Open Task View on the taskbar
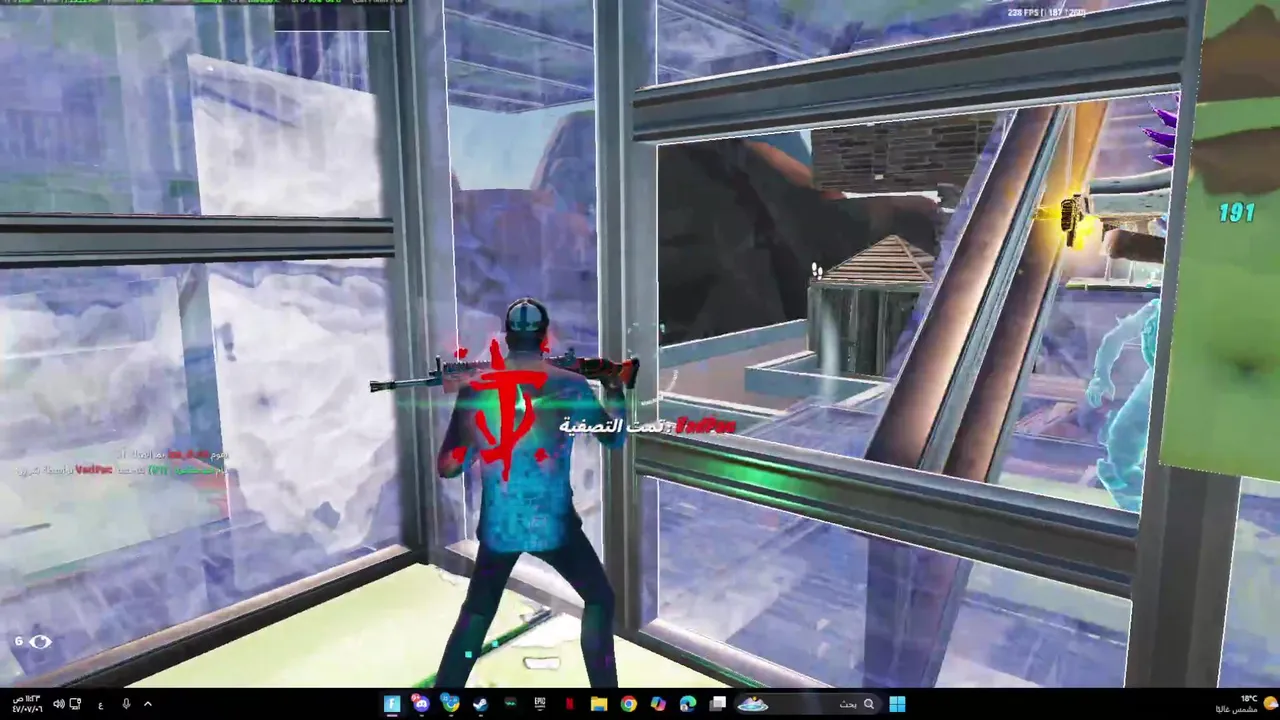1280x720 pixels. coord(717,704)
